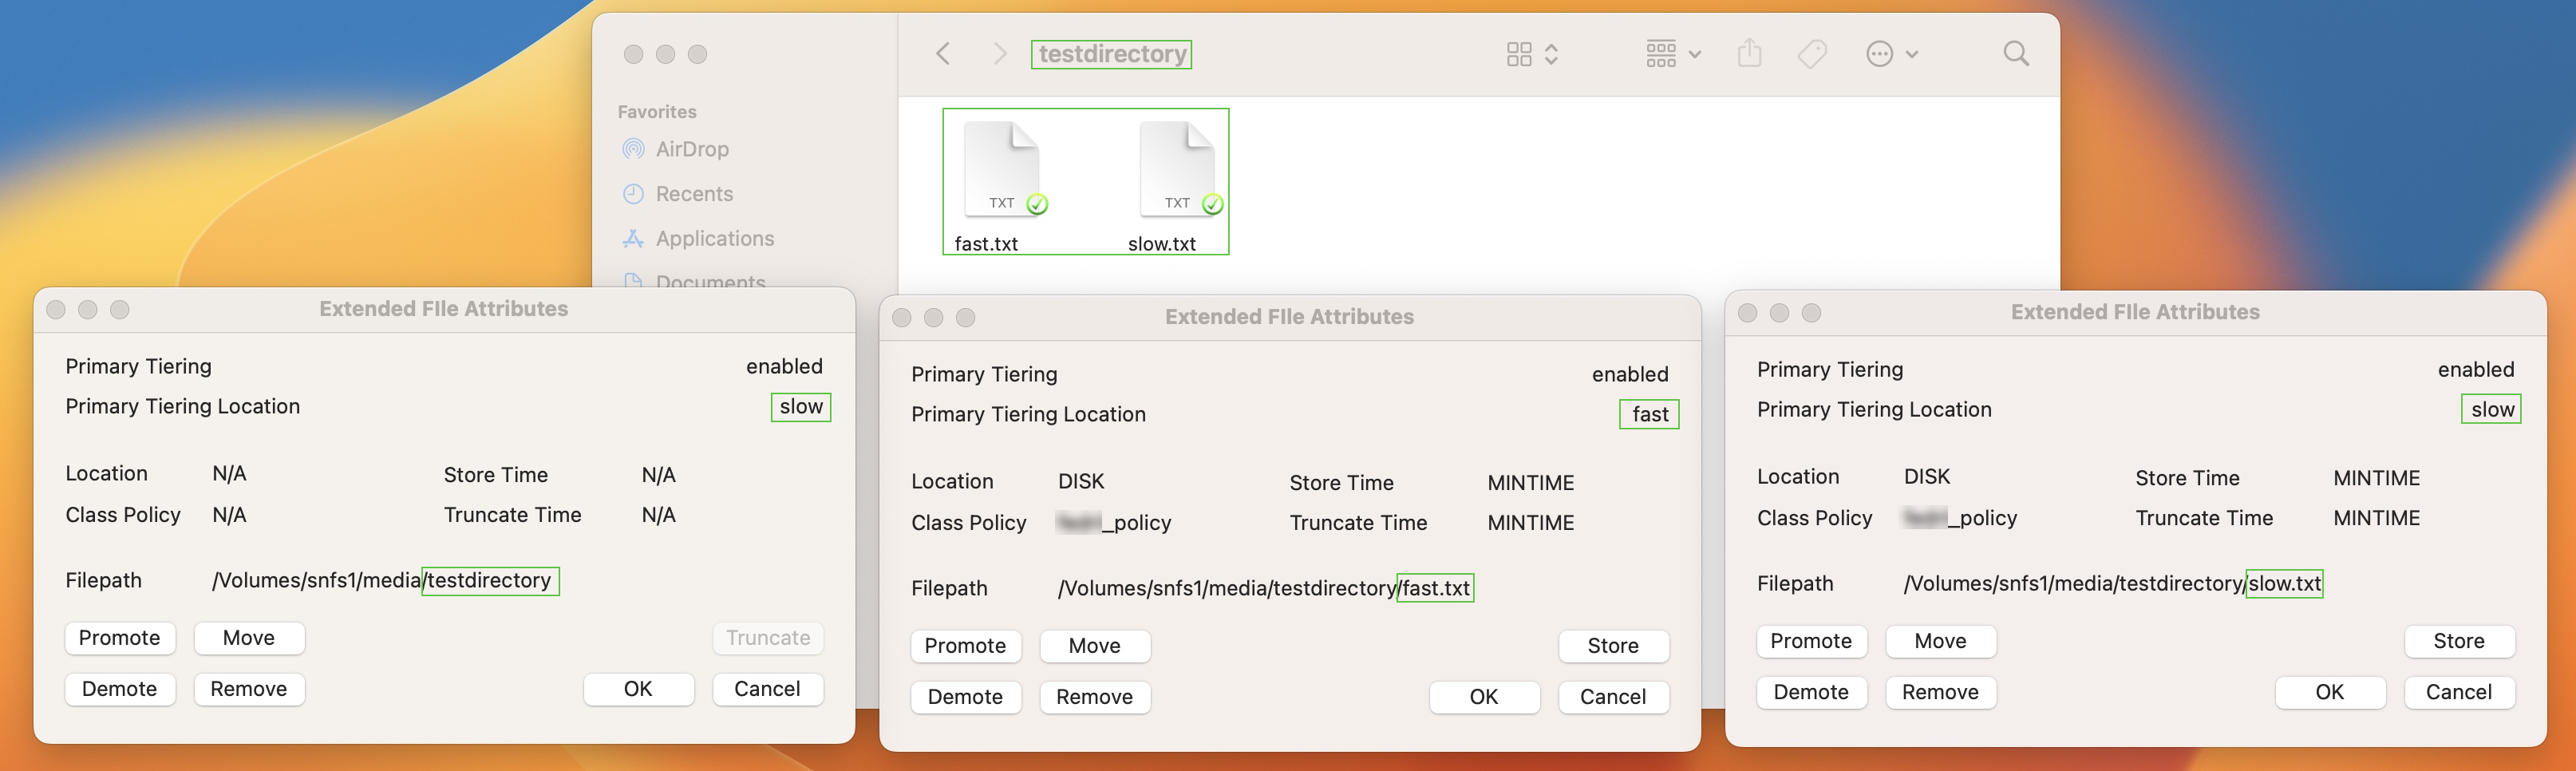The image size is (2576, 771).
Task: Click the Share icon in Finder toolbar
Action: [1749, 54]
